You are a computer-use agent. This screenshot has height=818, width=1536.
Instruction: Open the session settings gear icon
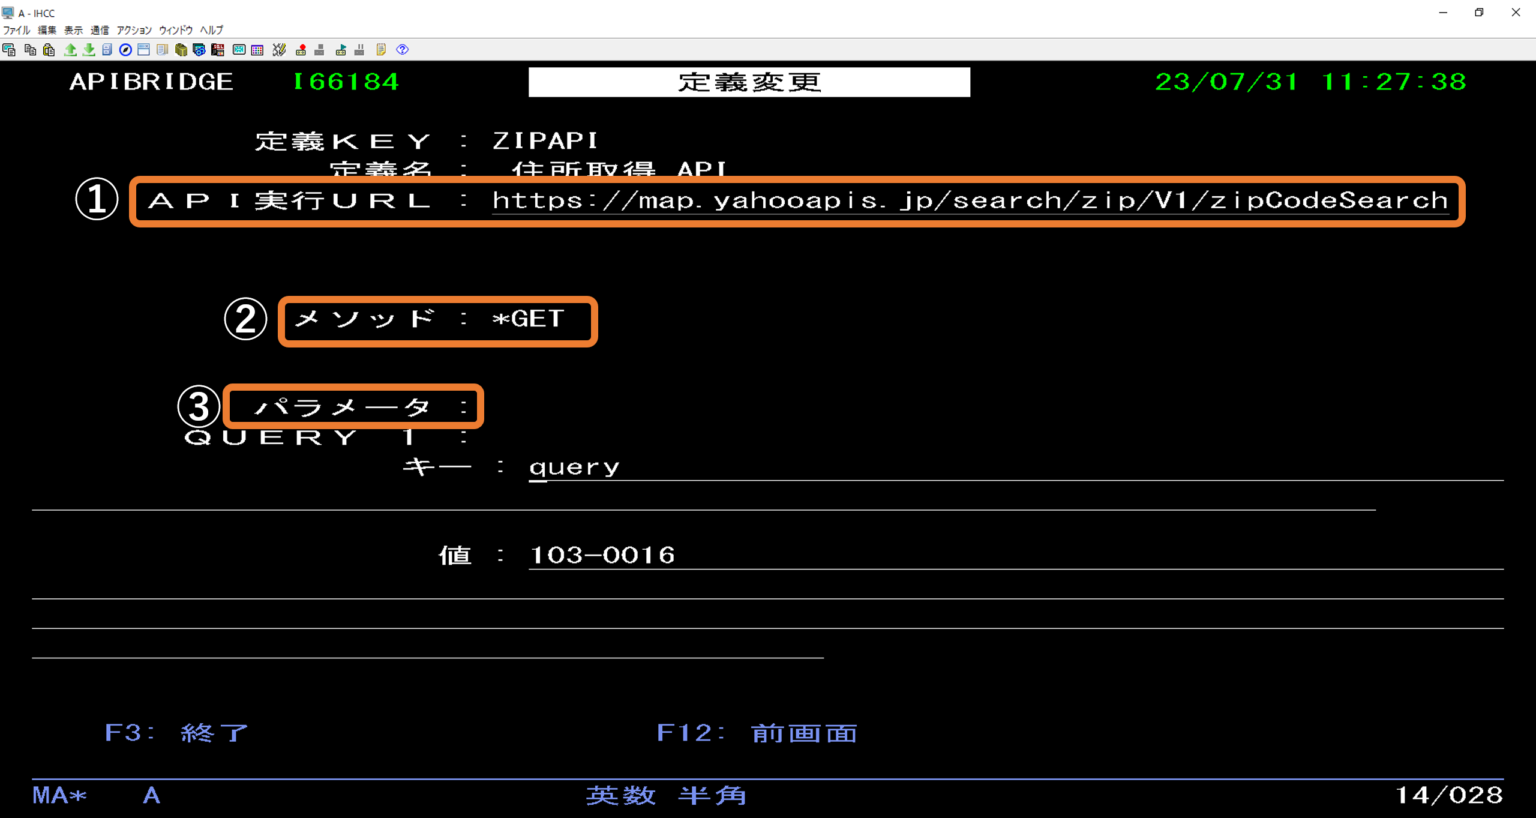200,49
